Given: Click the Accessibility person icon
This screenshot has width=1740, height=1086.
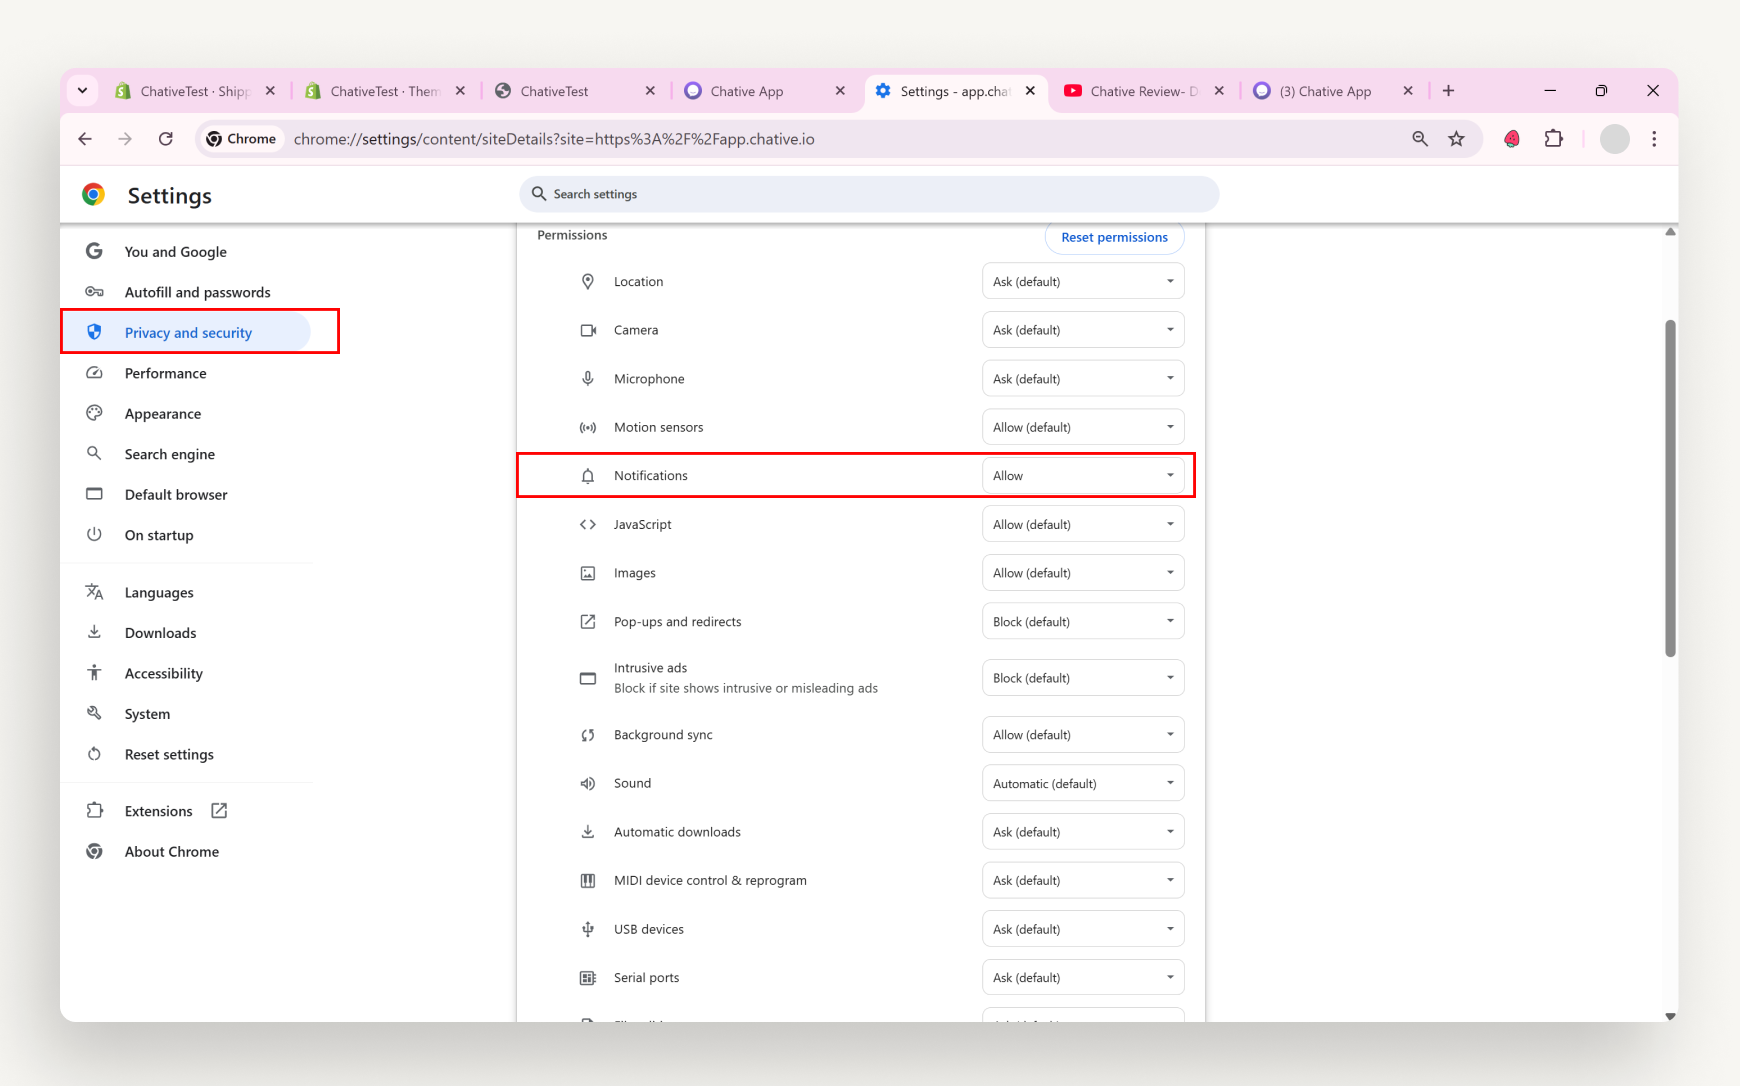Looking at the screenshot, I should pos(94,672).
